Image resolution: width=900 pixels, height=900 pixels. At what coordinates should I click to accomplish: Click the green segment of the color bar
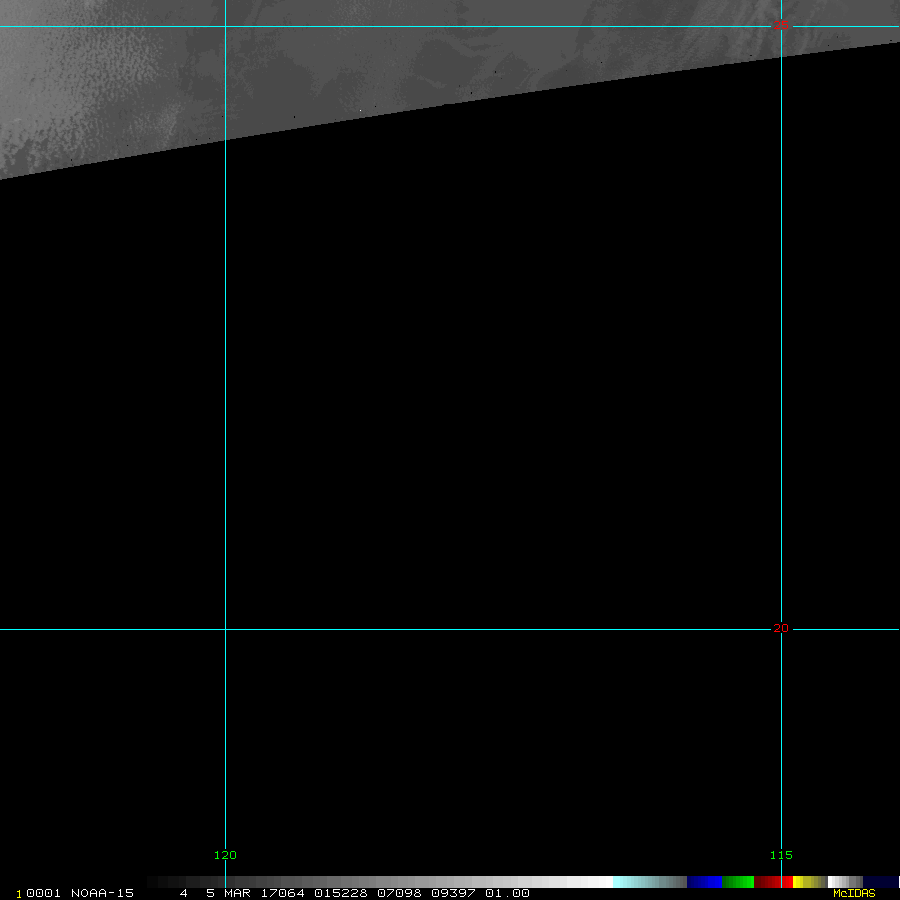738,882
